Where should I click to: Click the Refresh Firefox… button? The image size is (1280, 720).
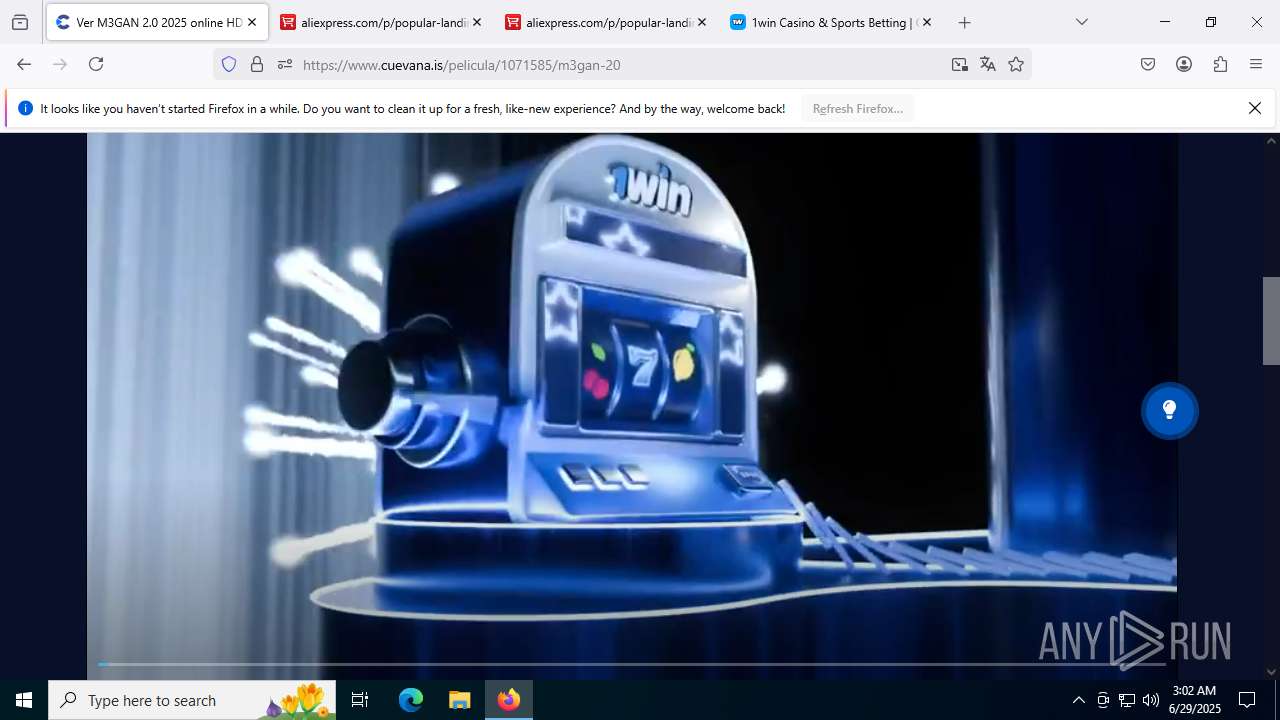click(858, 109)
